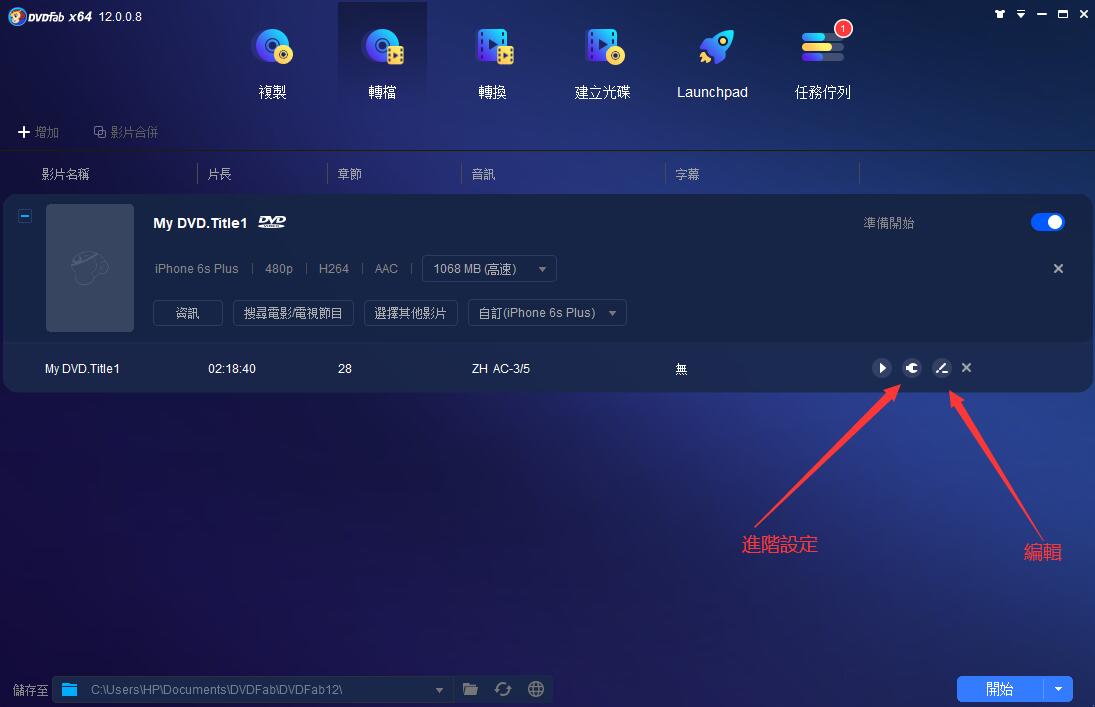Open the ZH AC-3/5 audio selection
Viewport: 1095px width, 707px height.
point(501,368)
